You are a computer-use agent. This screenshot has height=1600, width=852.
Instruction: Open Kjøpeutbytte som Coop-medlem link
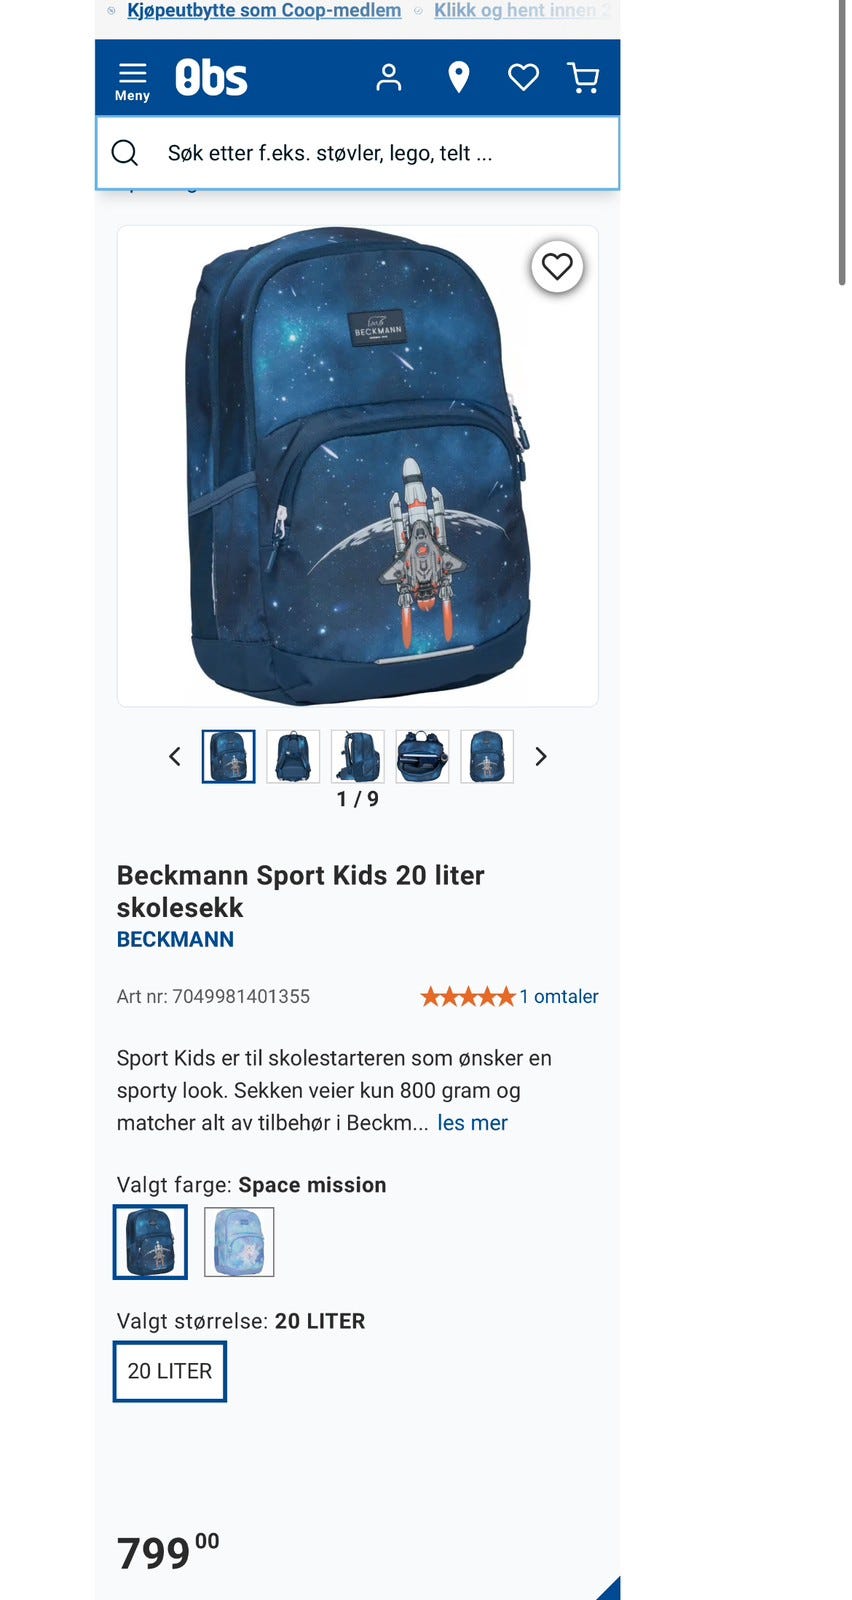click(264, 10)
